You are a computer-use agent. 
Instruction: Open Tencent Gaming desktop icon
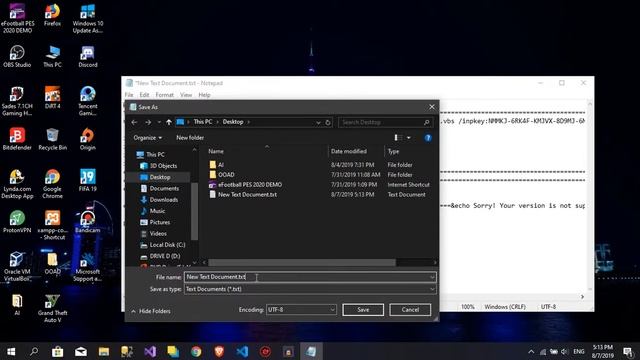(88, 101)
